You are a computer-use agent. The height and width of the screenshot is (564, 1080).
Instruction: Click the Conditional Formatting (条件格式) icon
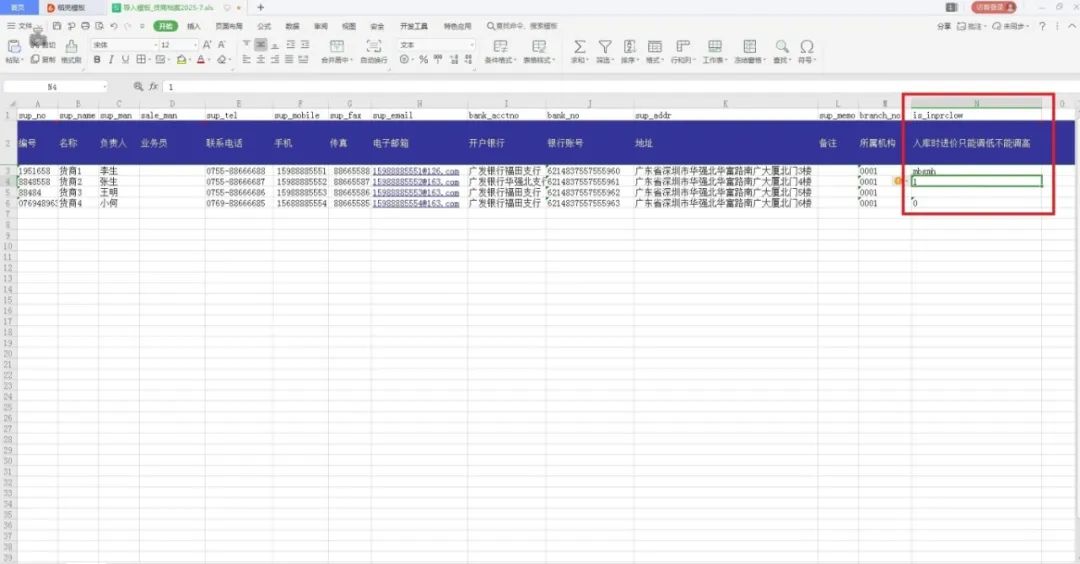[500, 47]
